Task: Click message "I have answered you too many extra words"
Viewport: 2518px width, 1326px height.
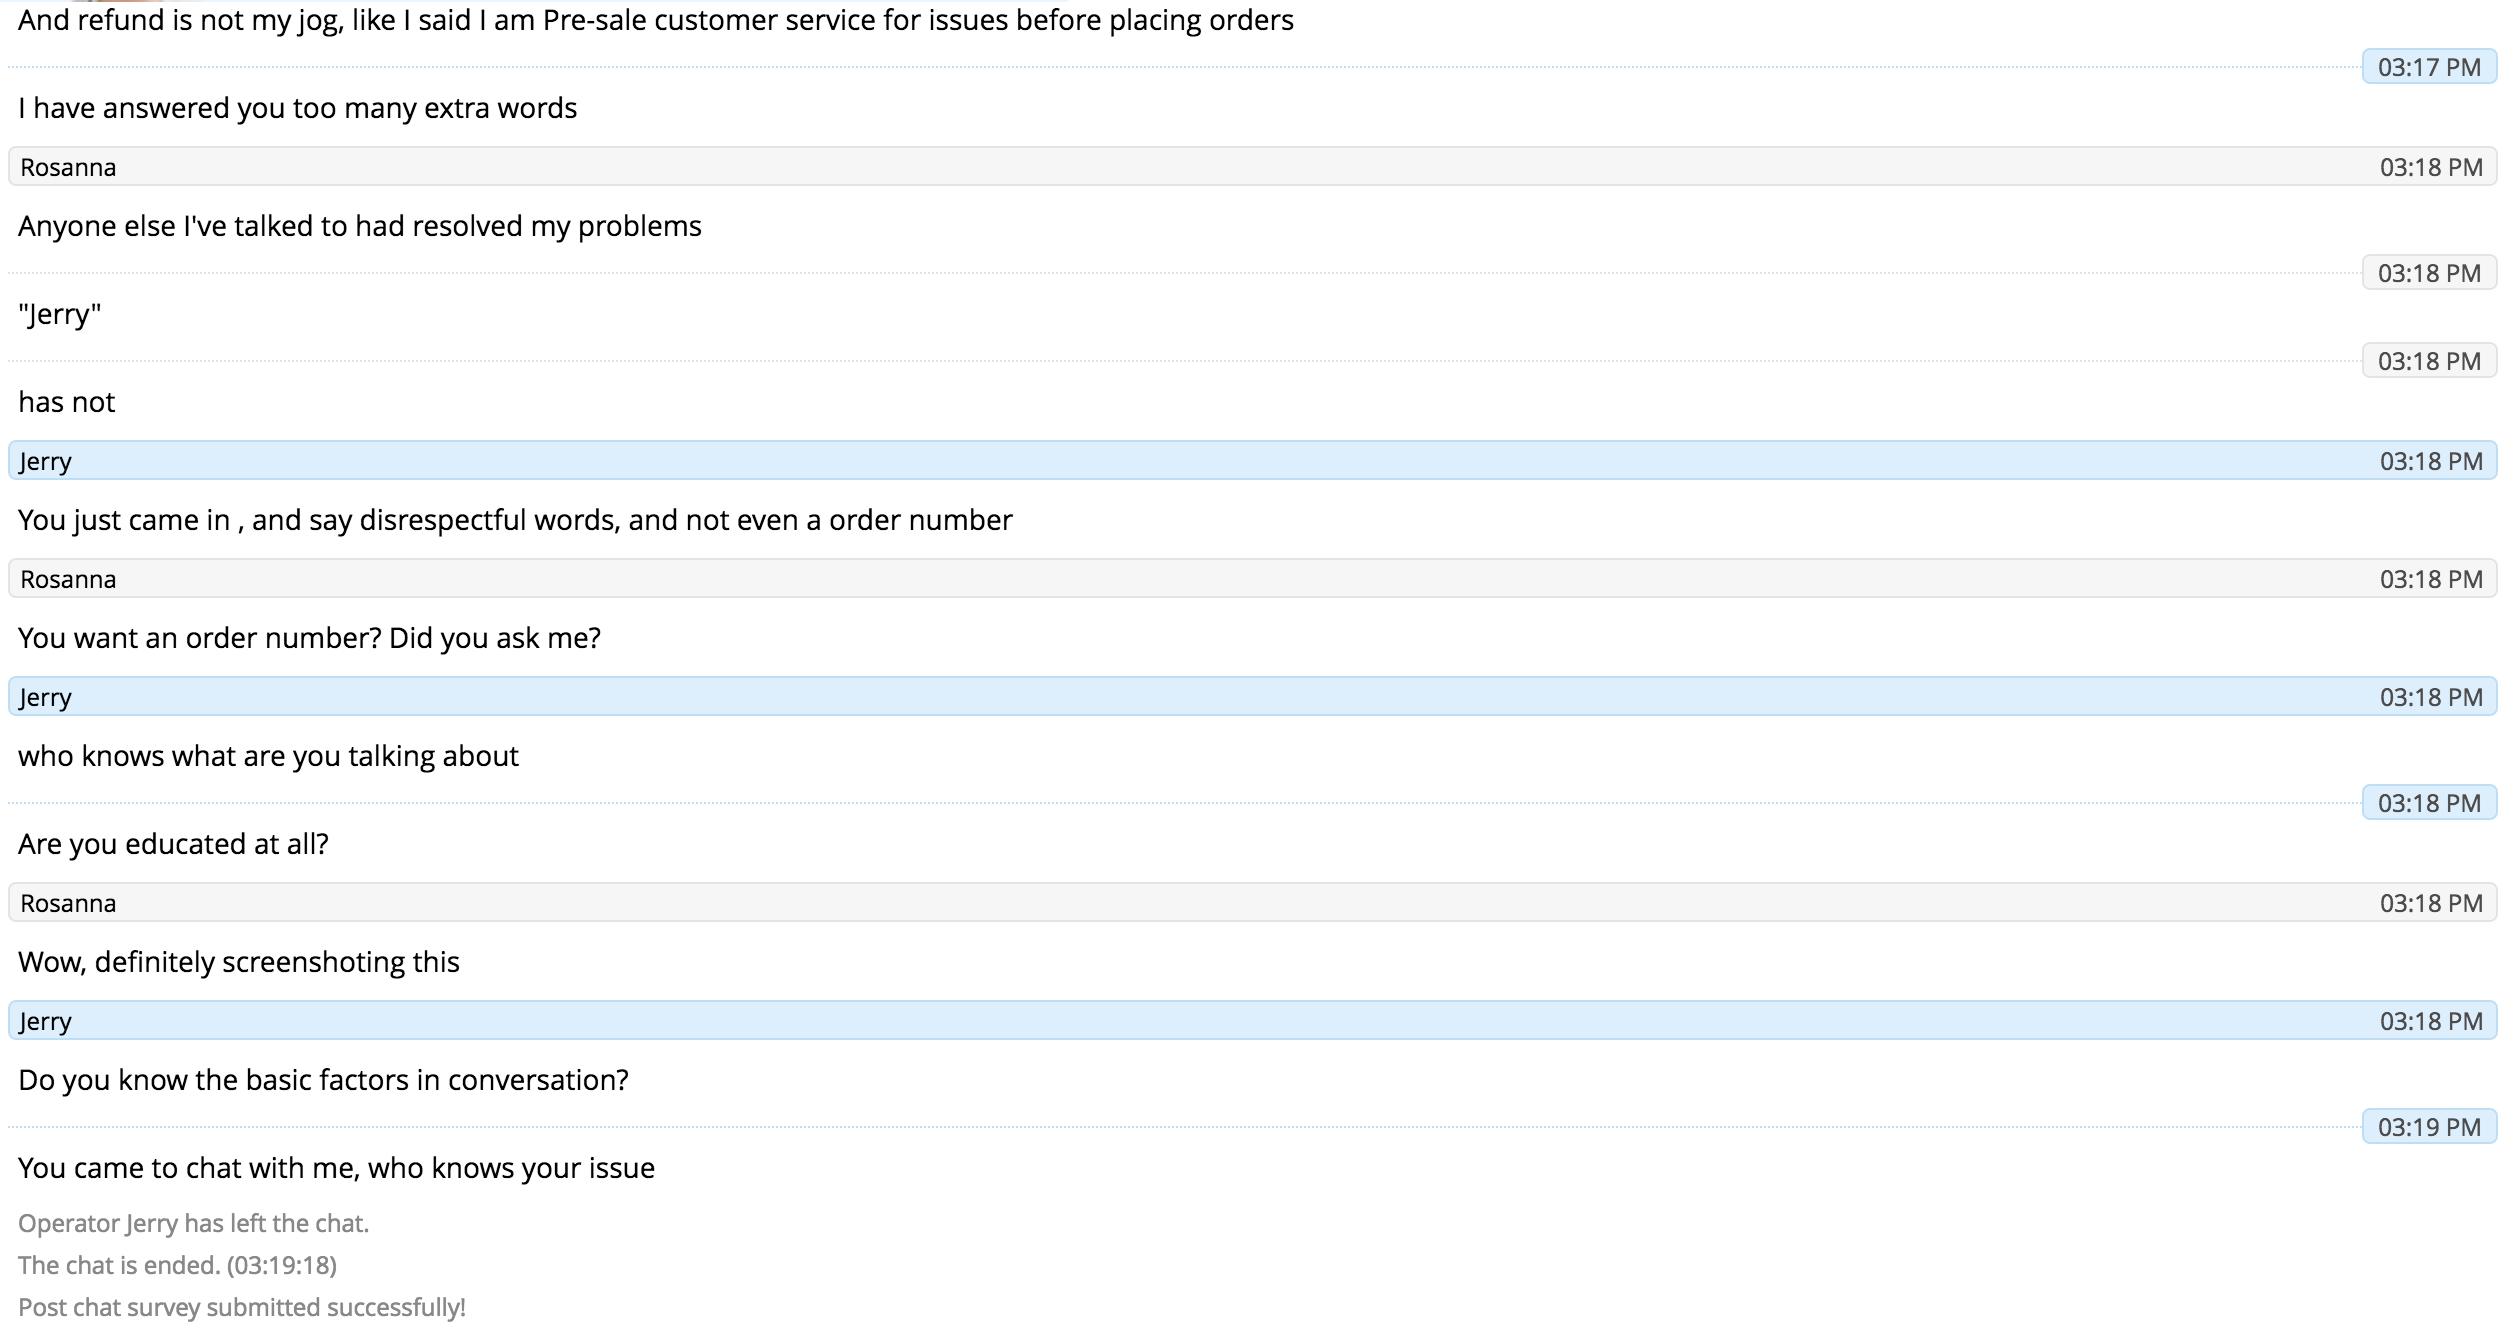Action: [x=297, y=108]
